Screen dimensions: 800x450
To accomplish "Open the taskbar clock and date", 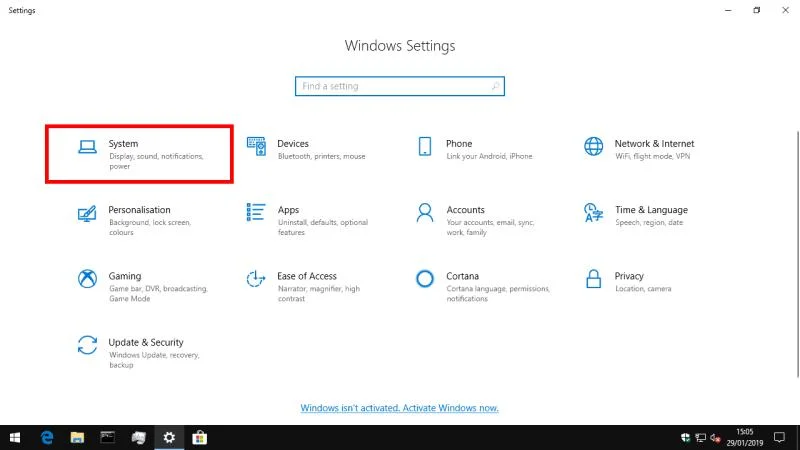I will click(x=745, y=438).
